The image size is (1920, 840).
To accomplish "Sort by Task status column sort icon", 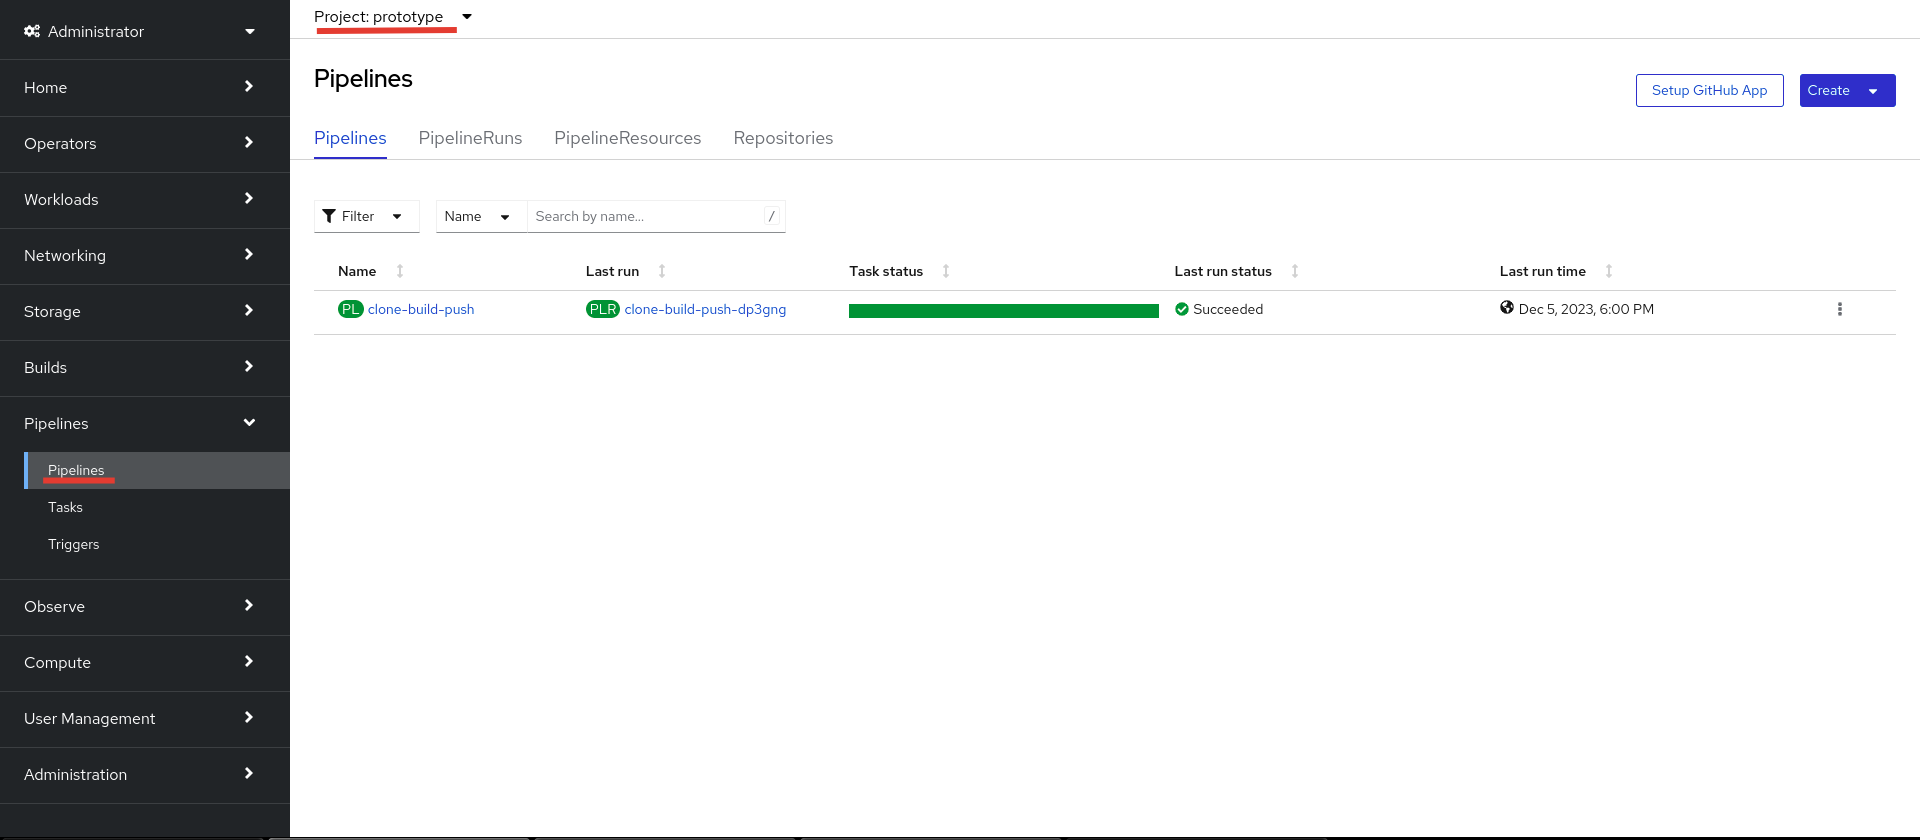I will pyautogui.click(x=946, y=271).
